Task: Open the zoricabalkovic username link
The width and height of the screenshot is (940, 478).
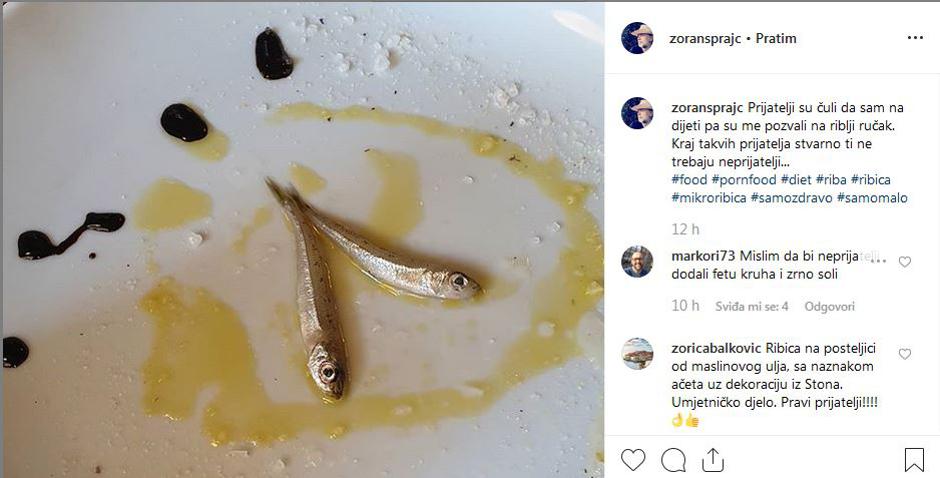Action: point(716,348)
